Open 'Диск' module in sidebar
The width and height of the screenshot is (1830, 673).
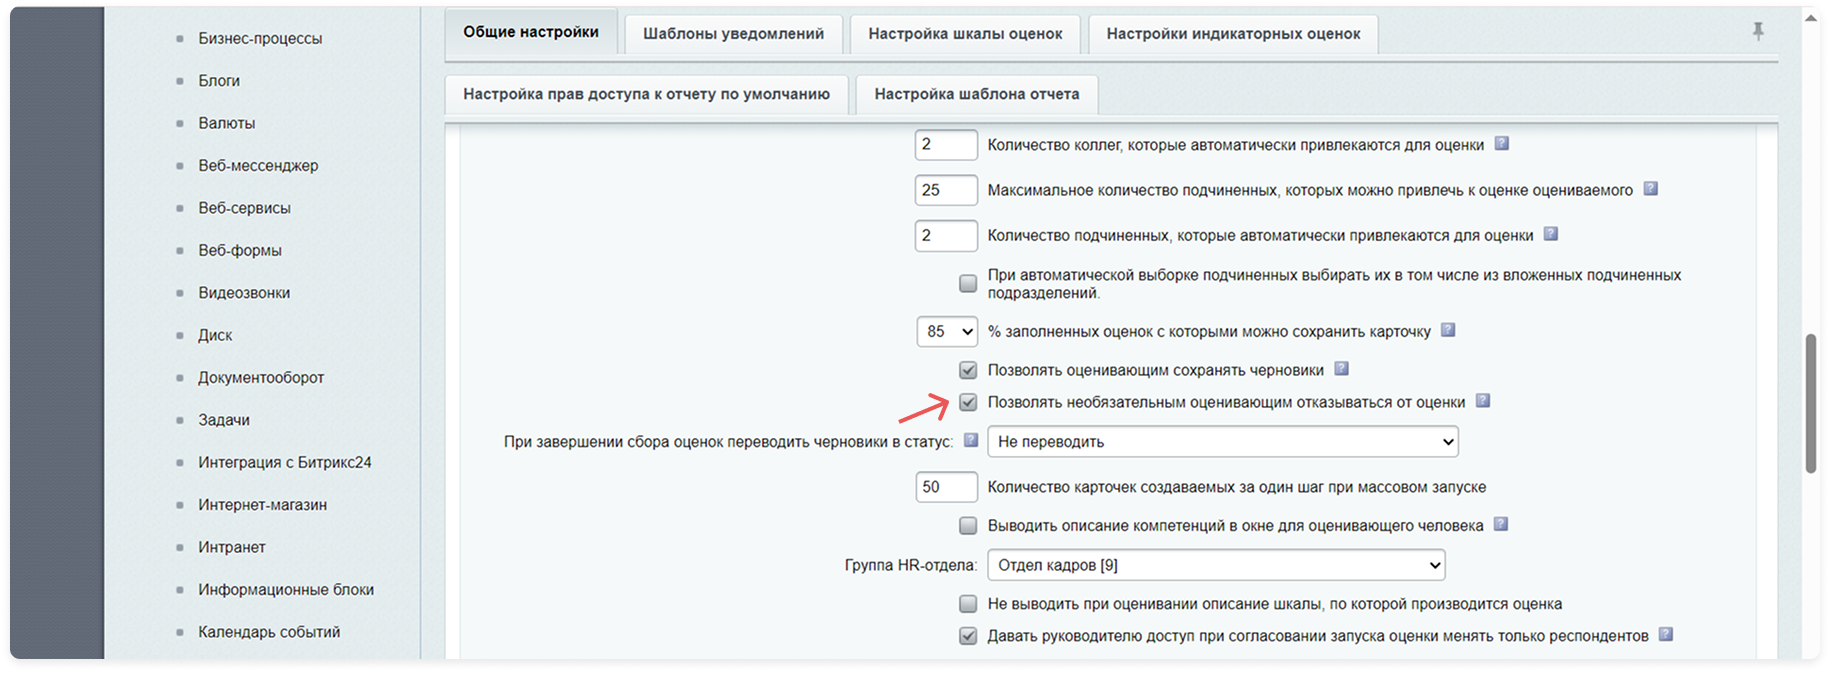point(215,335)
